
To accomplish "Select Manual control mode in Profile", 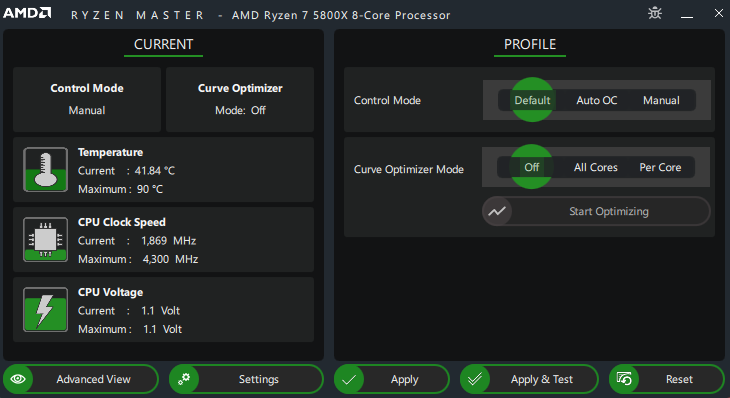I will click(x=661, y=100).
